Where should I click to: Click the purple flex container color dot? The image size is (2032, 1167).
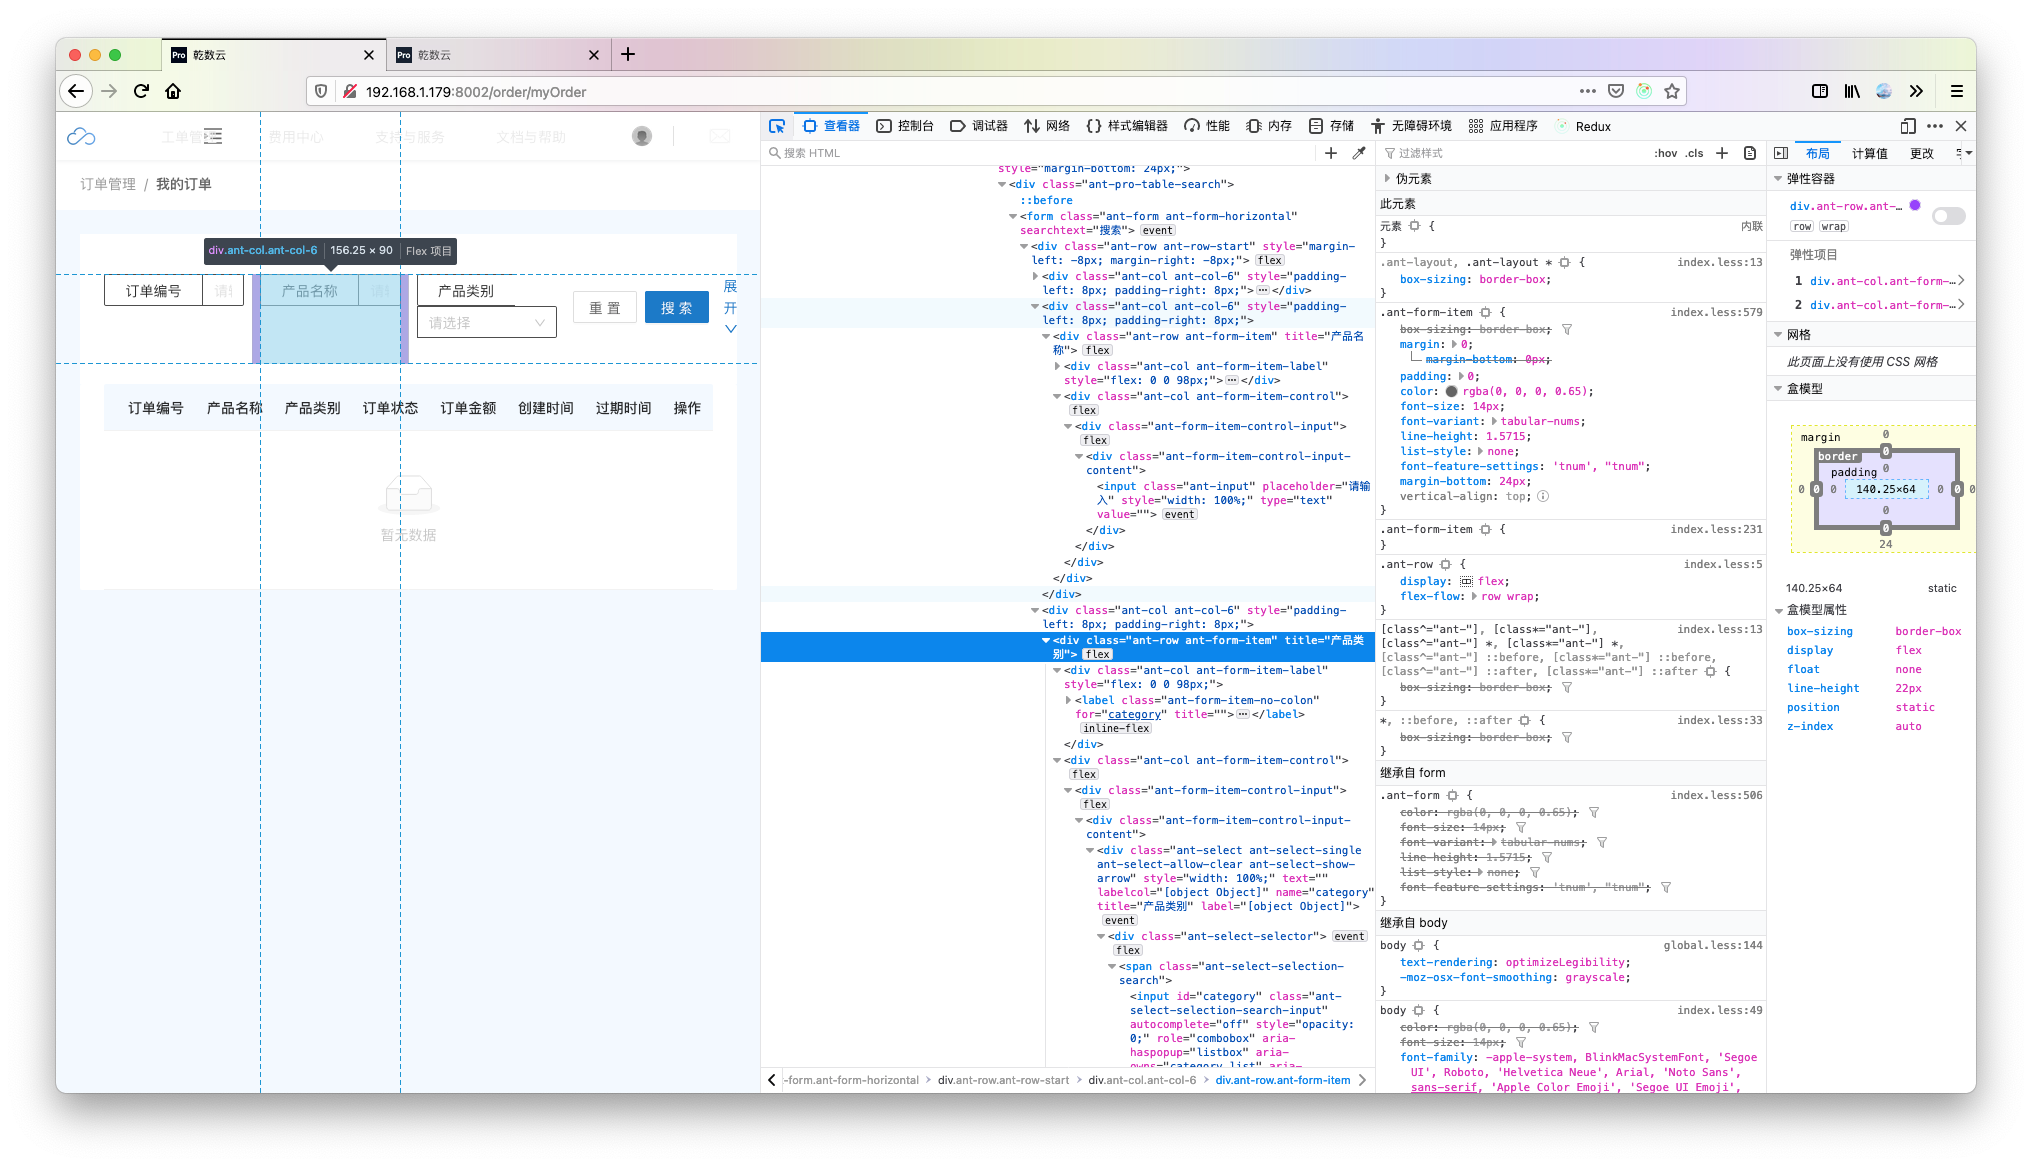click(x=1915, y=205)
